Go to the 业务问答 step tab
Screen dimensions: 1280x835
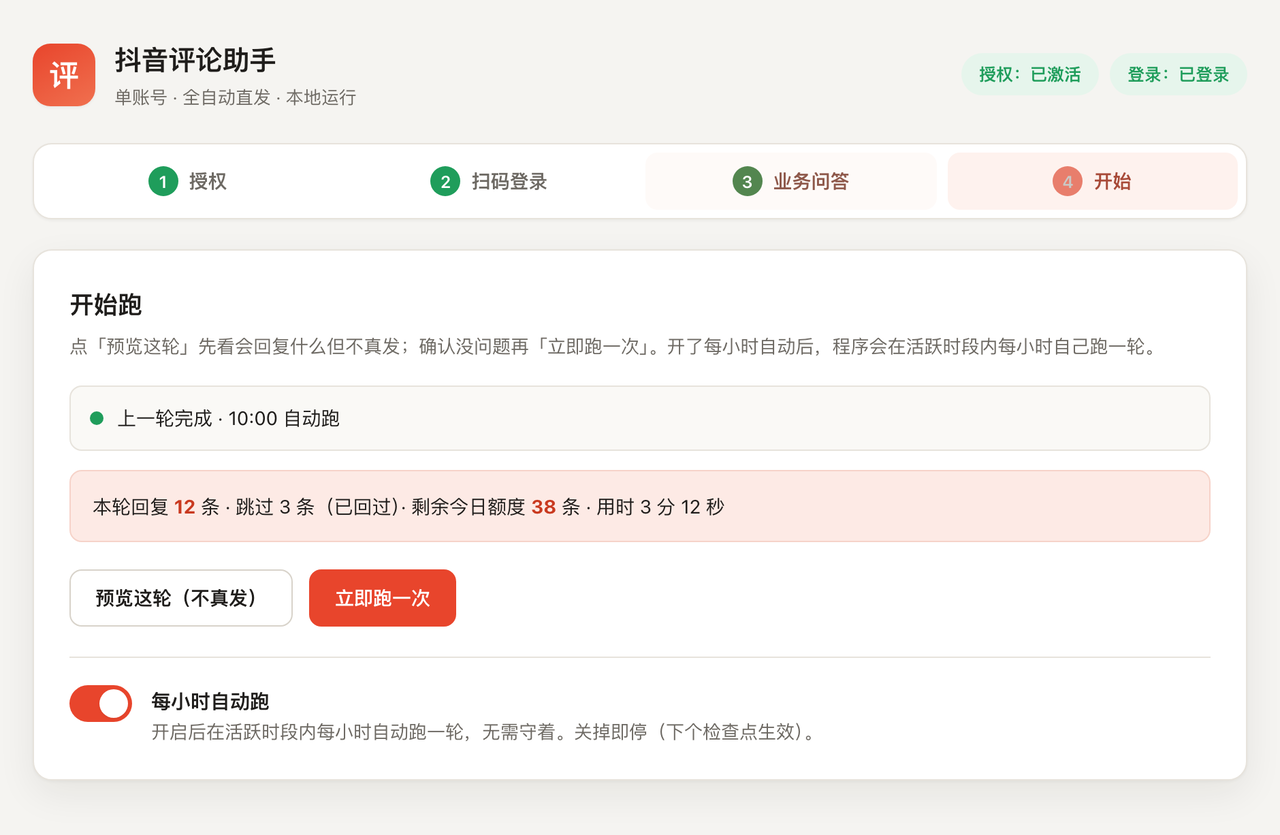click(x=791, y=181)
